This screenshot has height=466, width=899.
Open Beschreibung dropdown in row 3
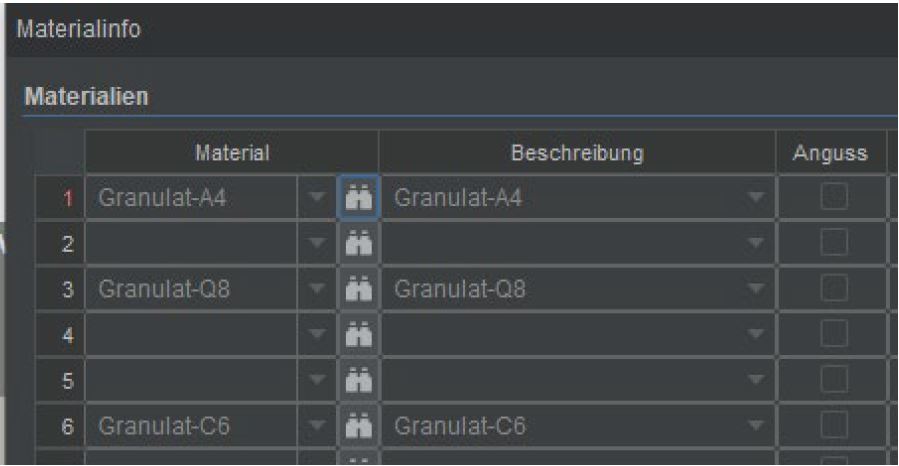pyautogui.click(x=756, y=289)
